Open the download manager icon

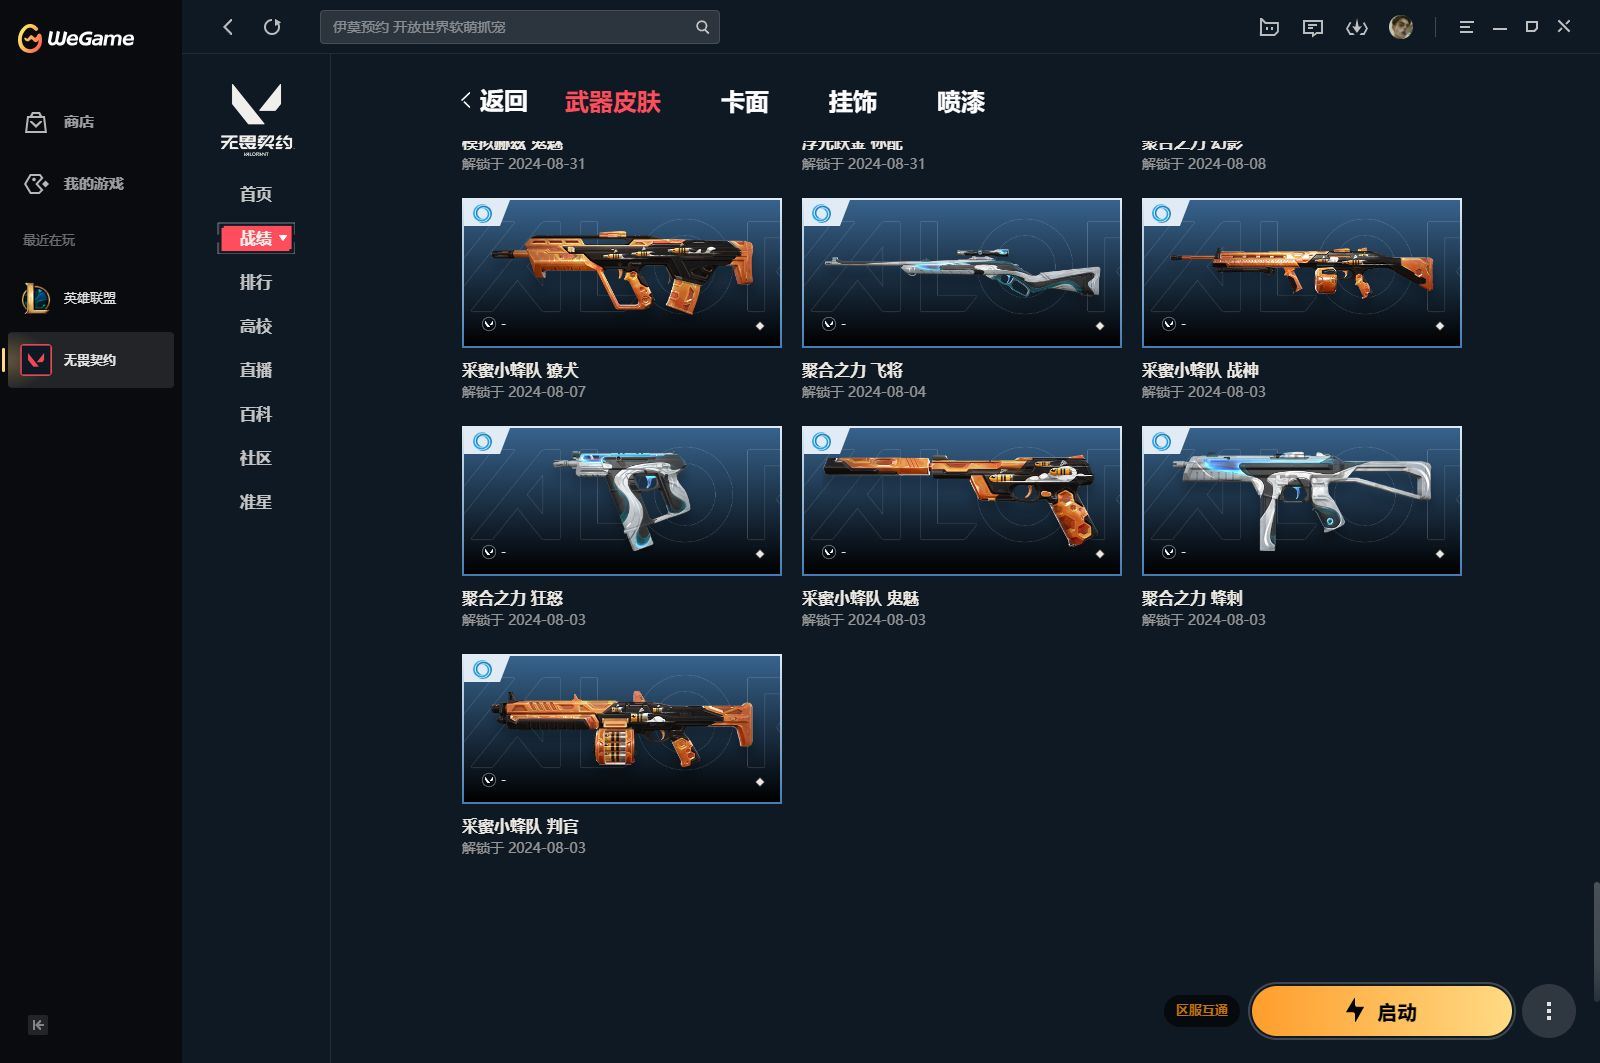tap(1358, 27)
